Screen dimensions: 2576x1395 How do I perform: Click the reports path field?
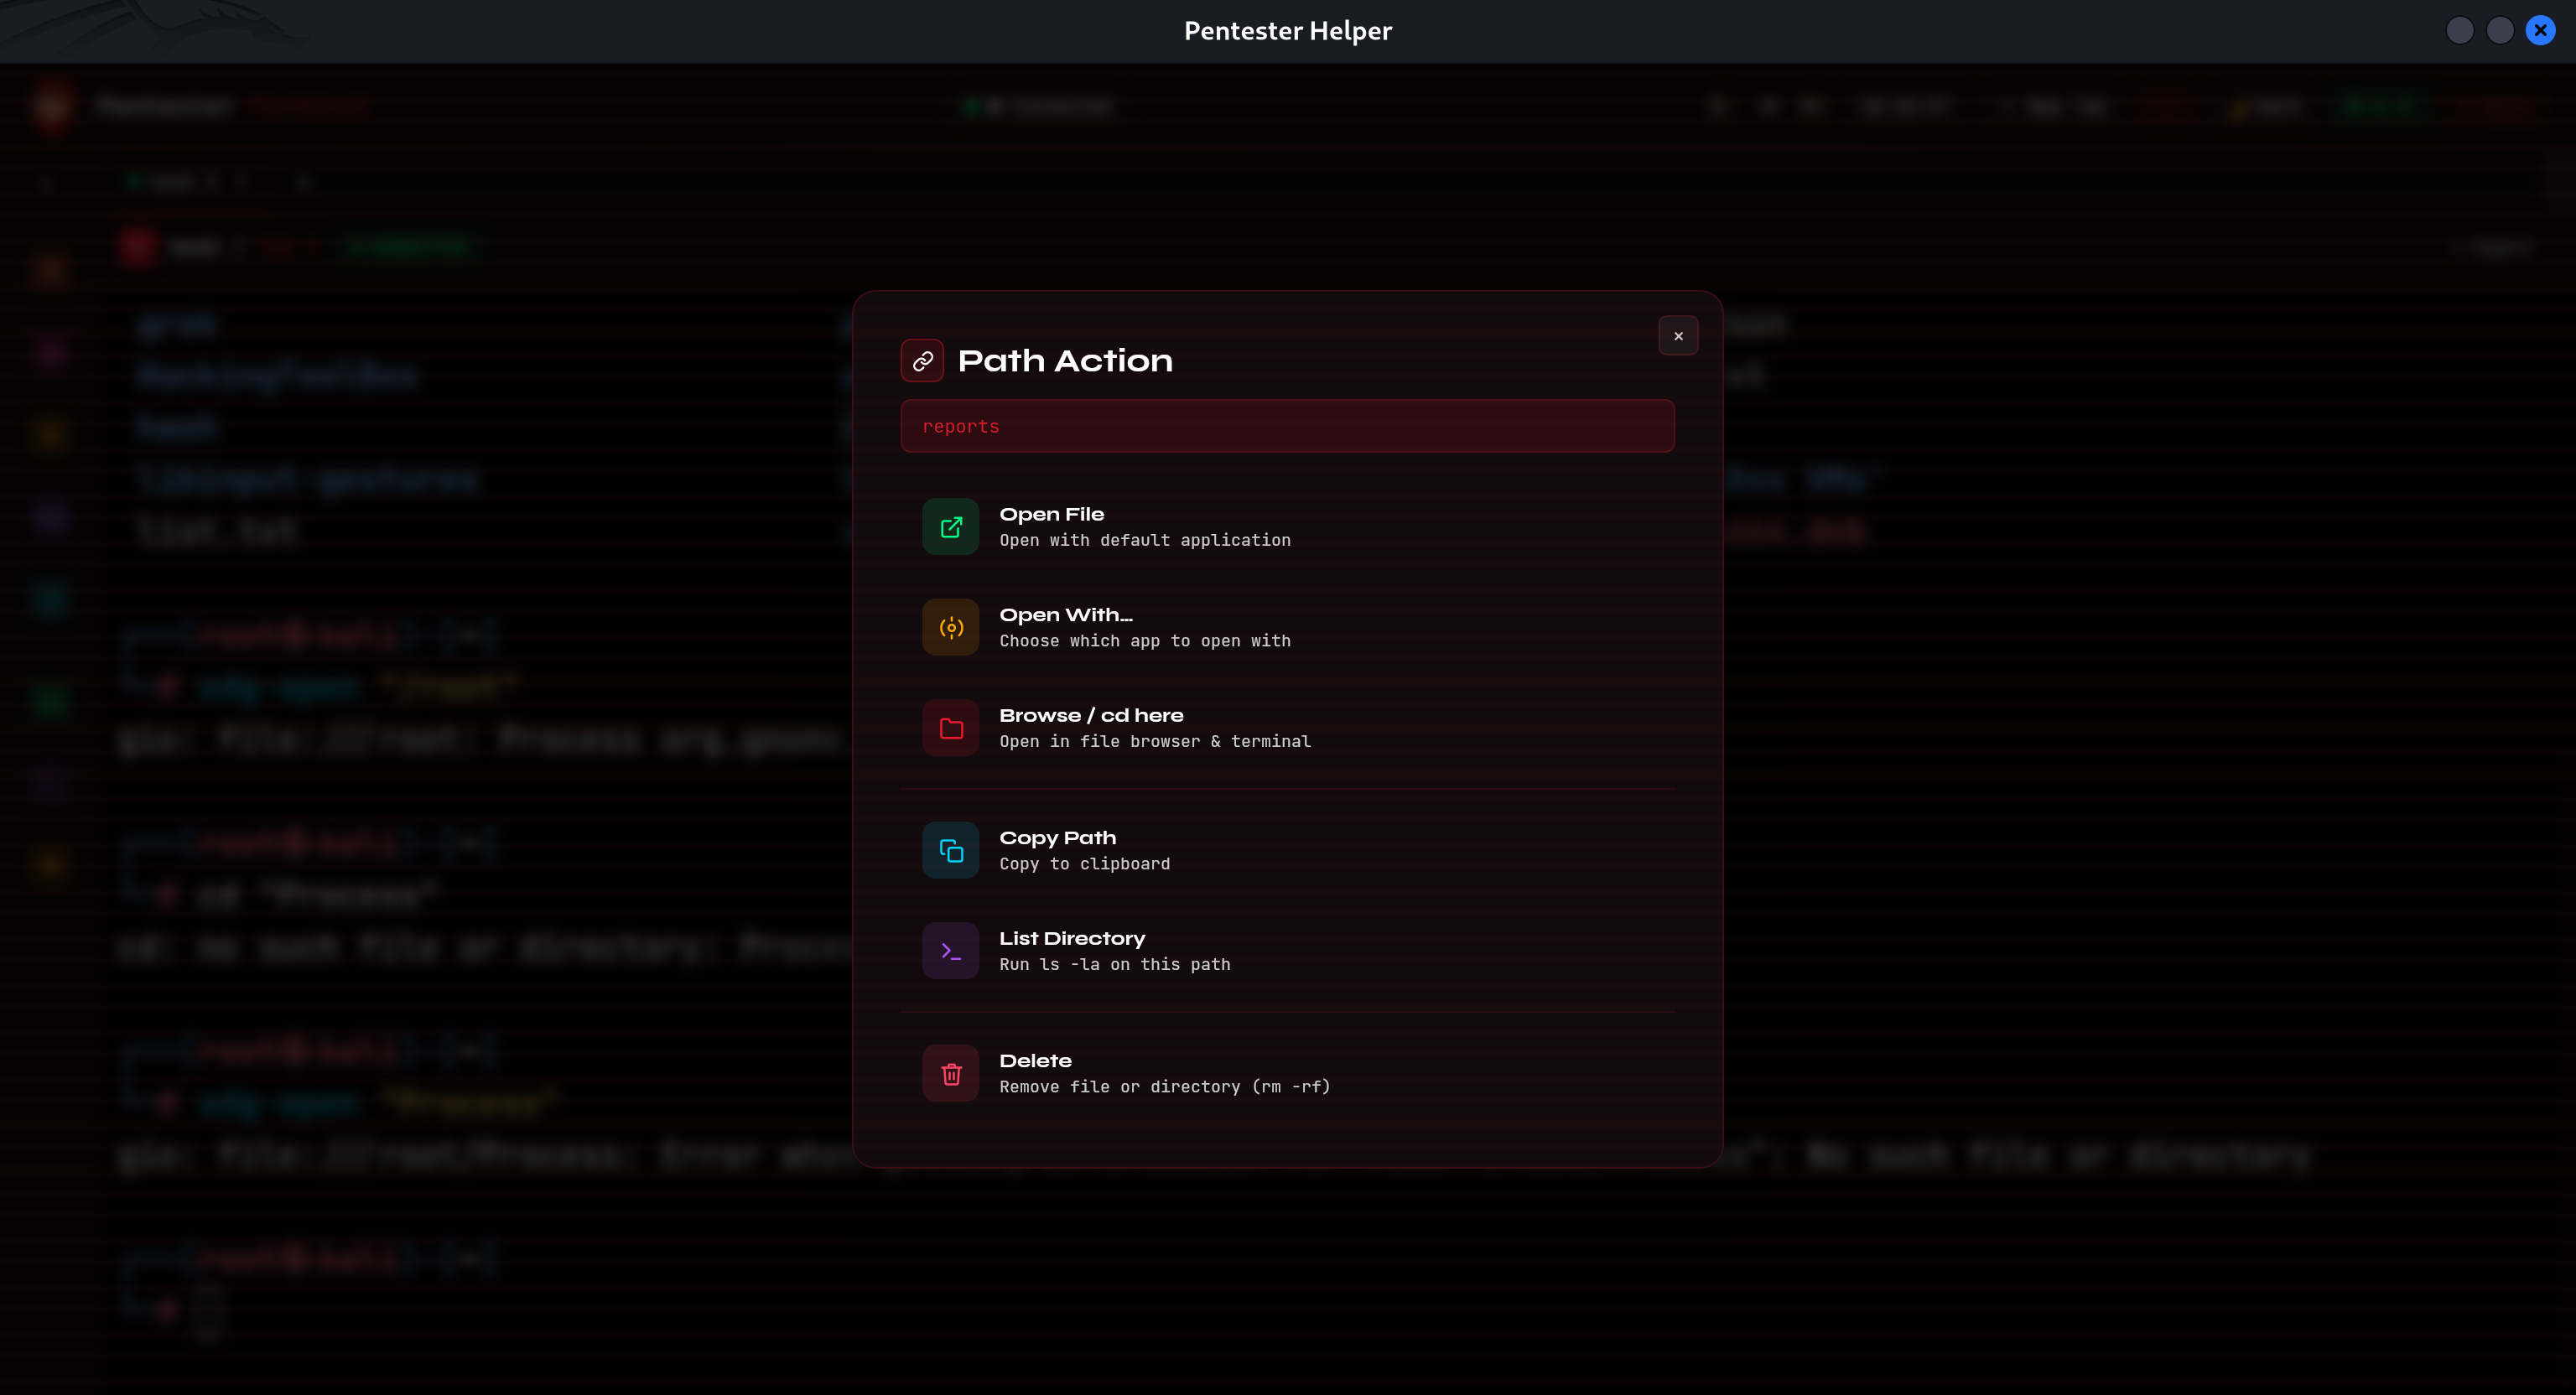pyautogui.click(x=1287, y=426)
